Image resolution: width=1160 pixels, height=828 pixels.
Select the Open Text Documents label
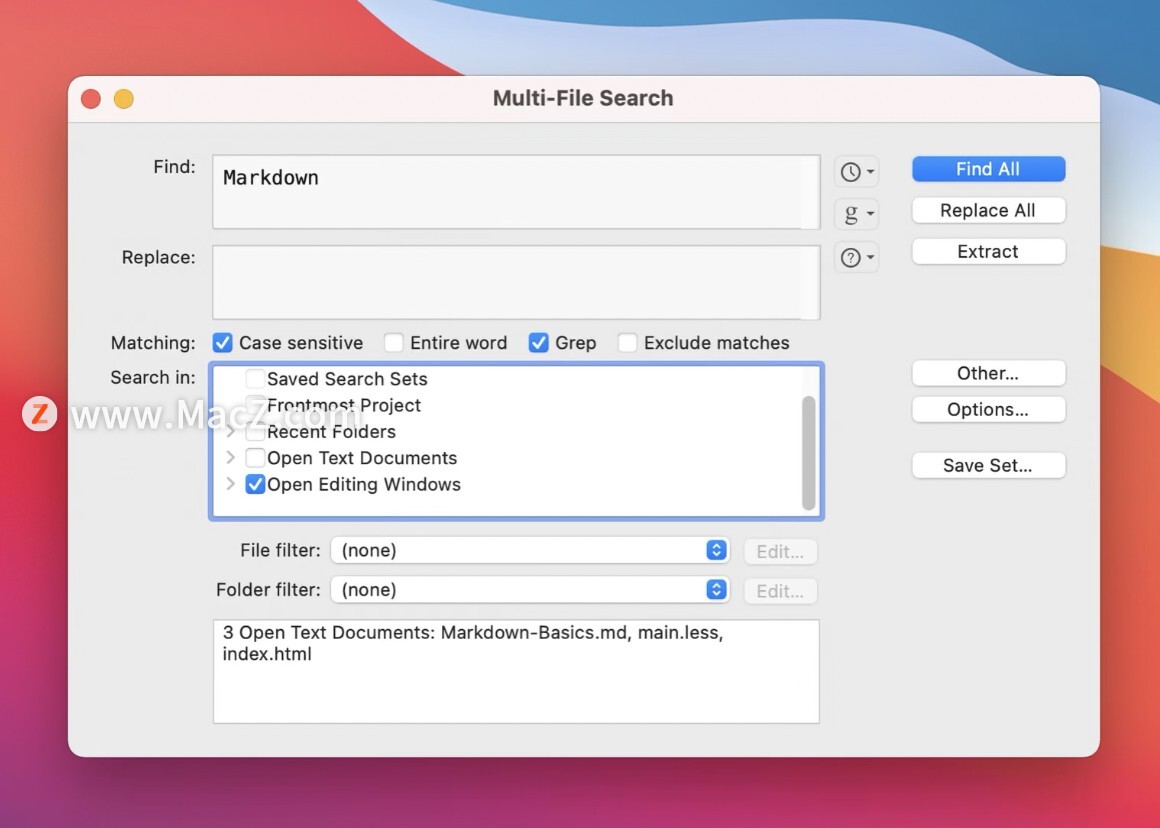(362, 458)
